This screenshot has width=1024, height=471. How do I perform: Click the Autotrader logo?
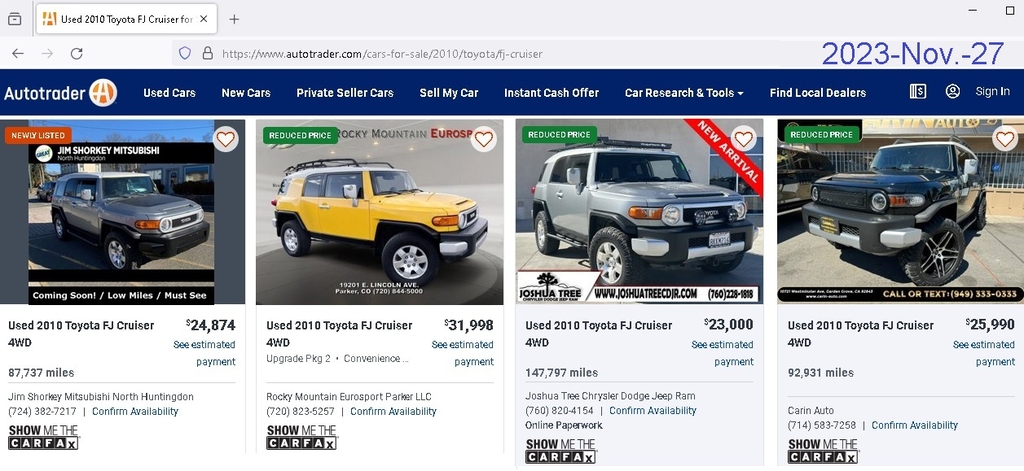click(60, 93)
